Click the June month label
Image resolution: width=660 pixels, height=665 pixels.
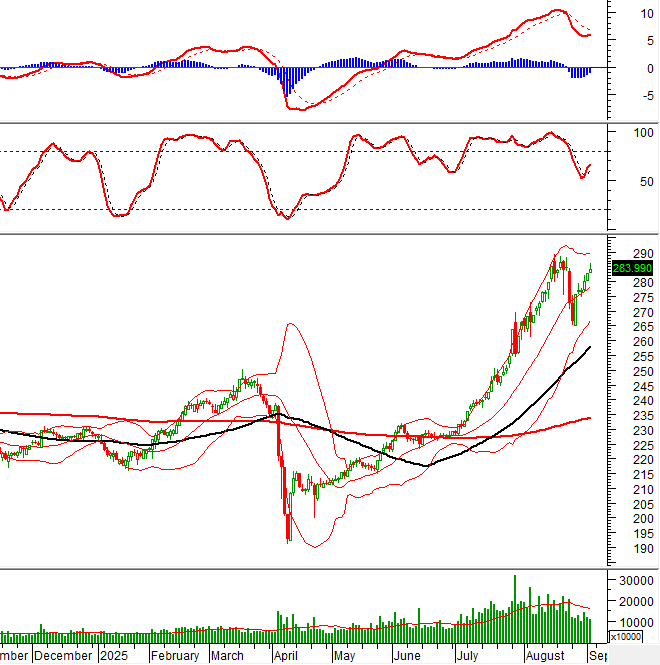[x=407, y=656]
